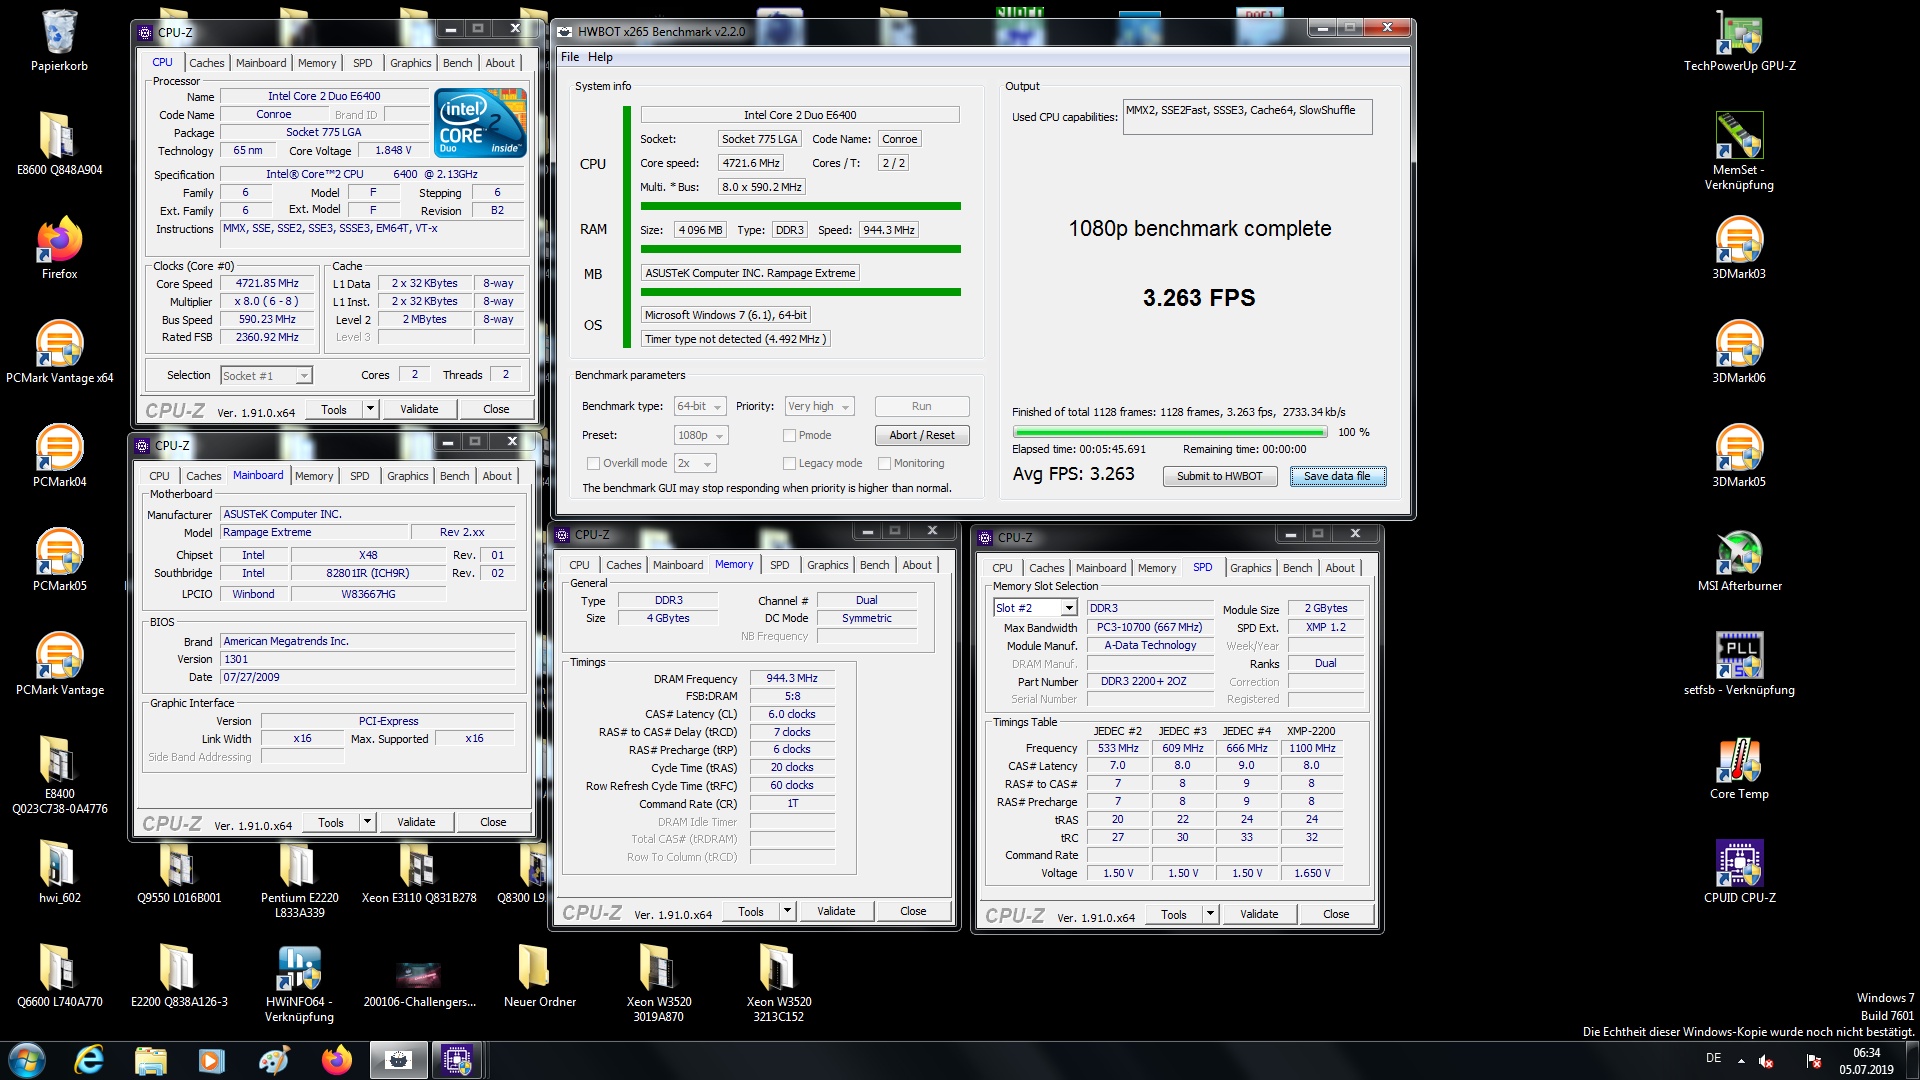Open the Preset 1080p dropdown

coord(701,436)
